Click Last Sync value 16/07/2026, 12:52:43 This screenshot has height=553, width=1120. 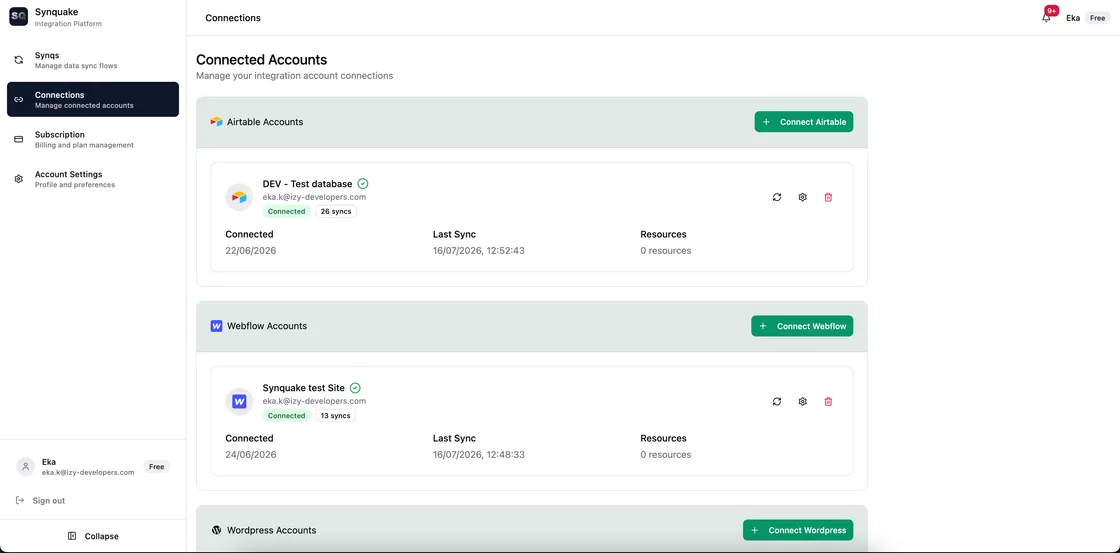click(x=479, y=251)
